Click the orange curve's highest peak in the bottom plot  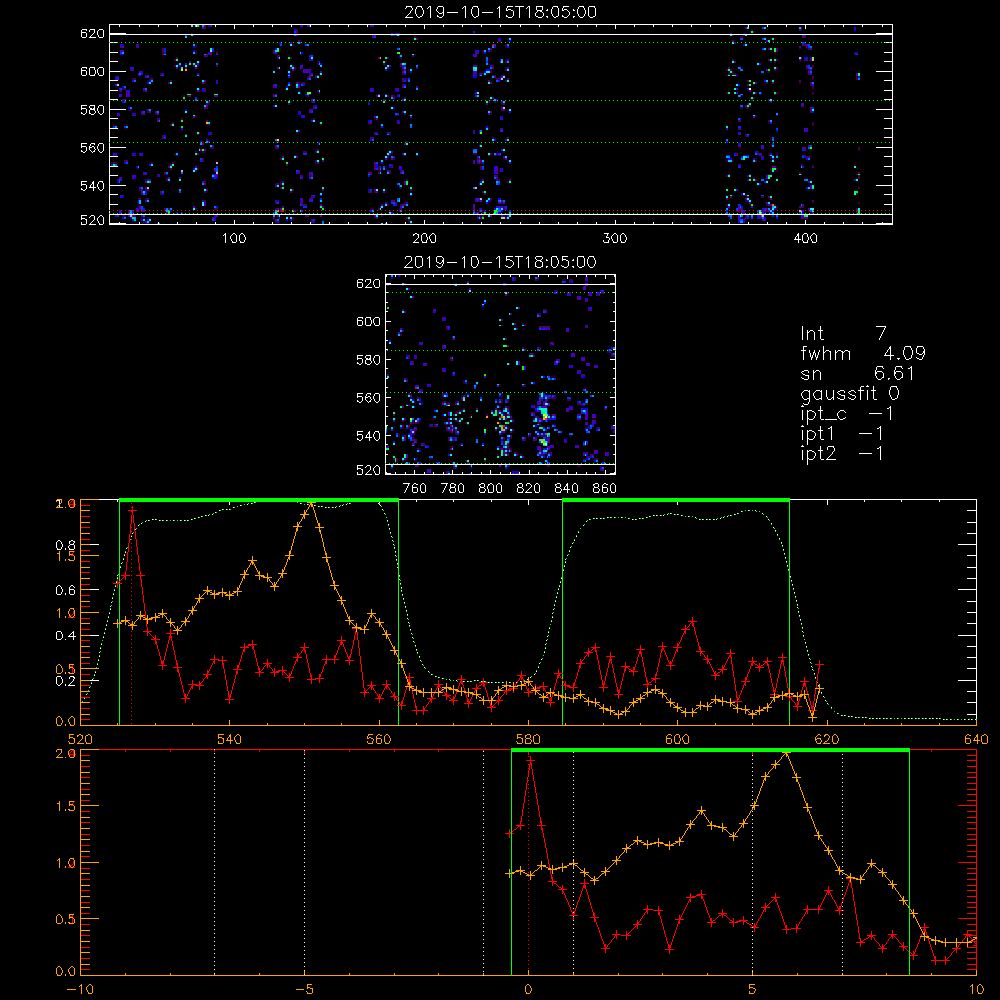(787, 754)
